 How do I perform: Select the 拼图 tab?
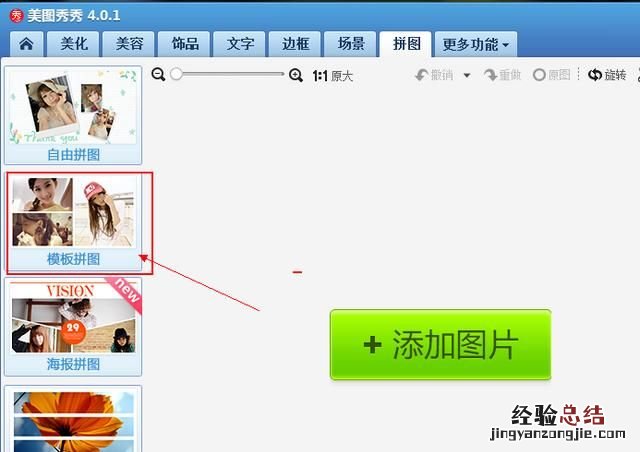pyautogui.click(x=406, y=44)
